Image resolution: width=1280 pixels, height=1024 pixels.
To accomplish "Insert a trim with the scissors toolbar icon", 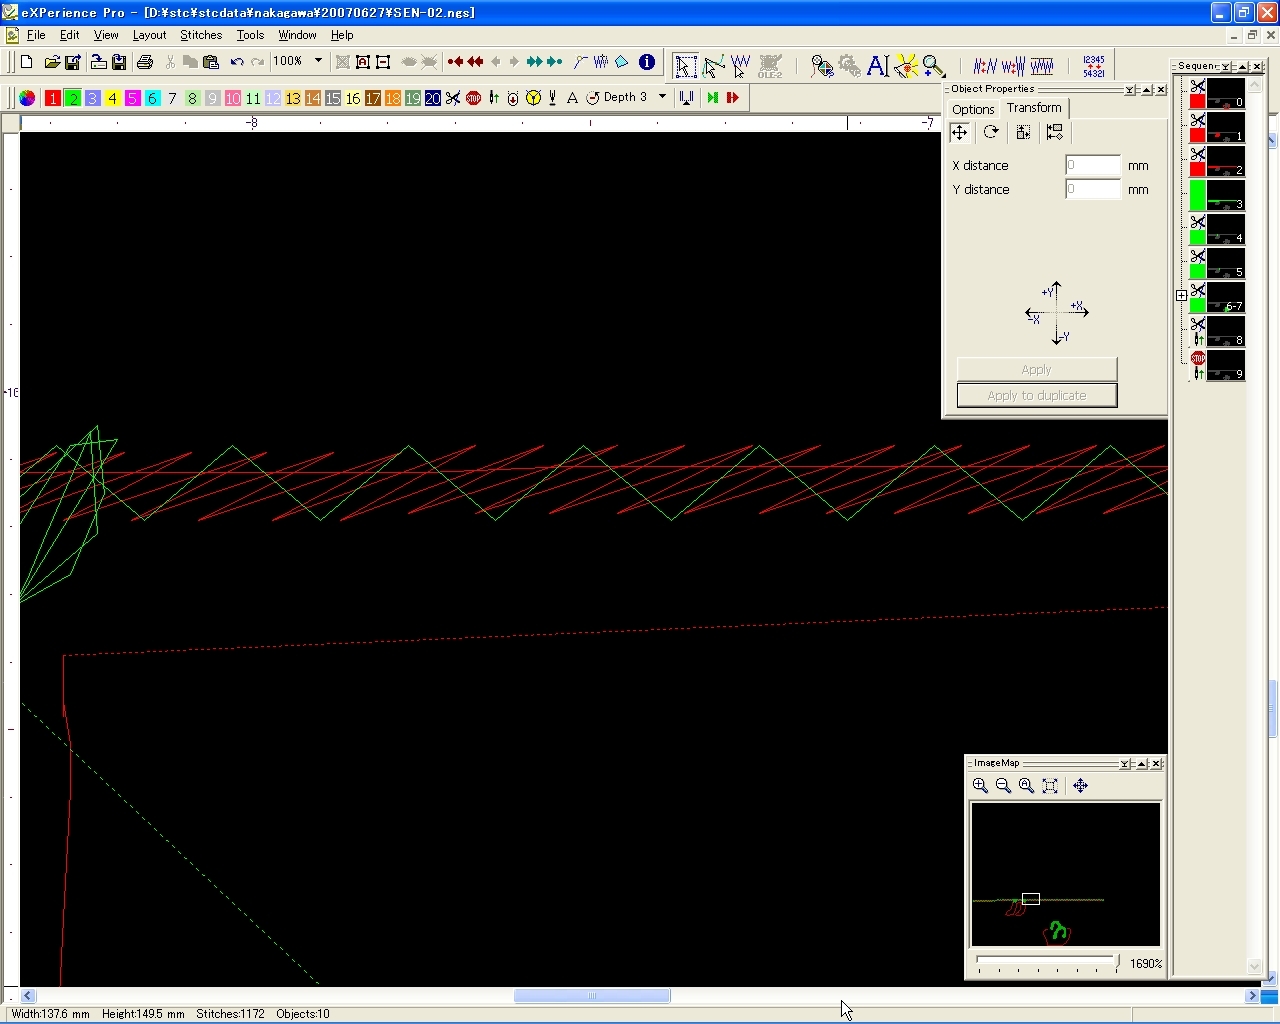I will (453, 98).
